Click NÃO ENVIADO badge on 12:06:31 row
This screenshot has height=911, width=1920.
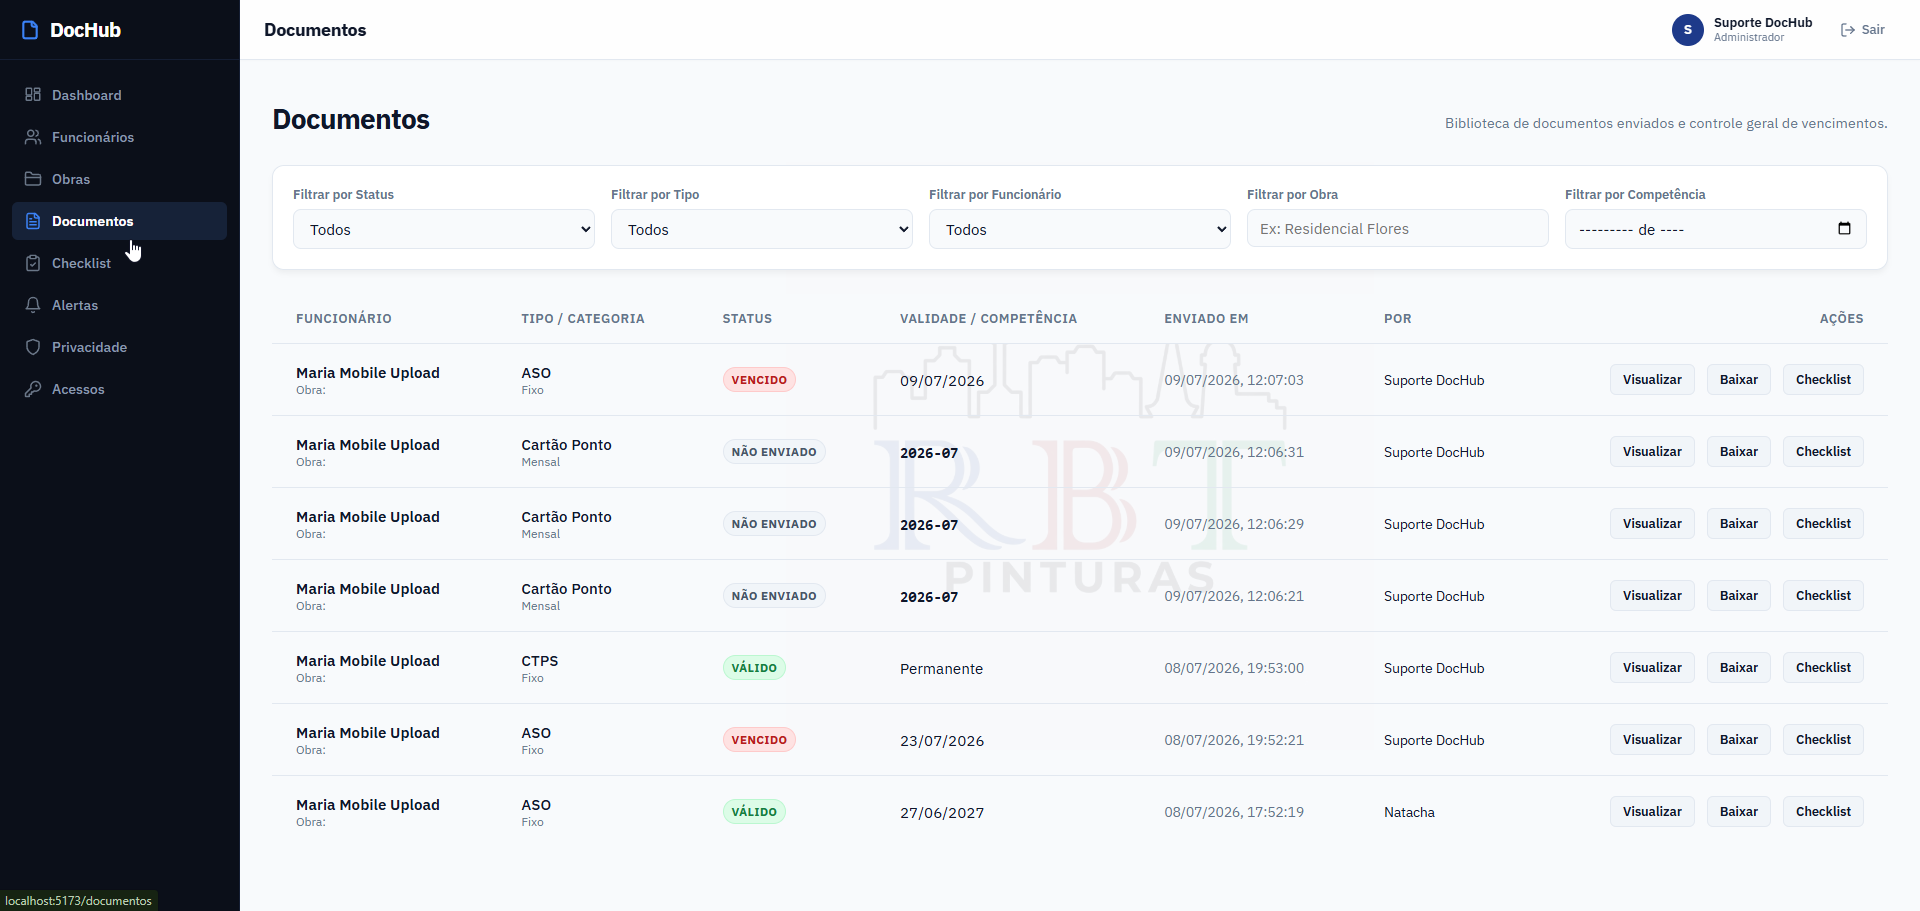pyautogui.click(x=774, y=452)
